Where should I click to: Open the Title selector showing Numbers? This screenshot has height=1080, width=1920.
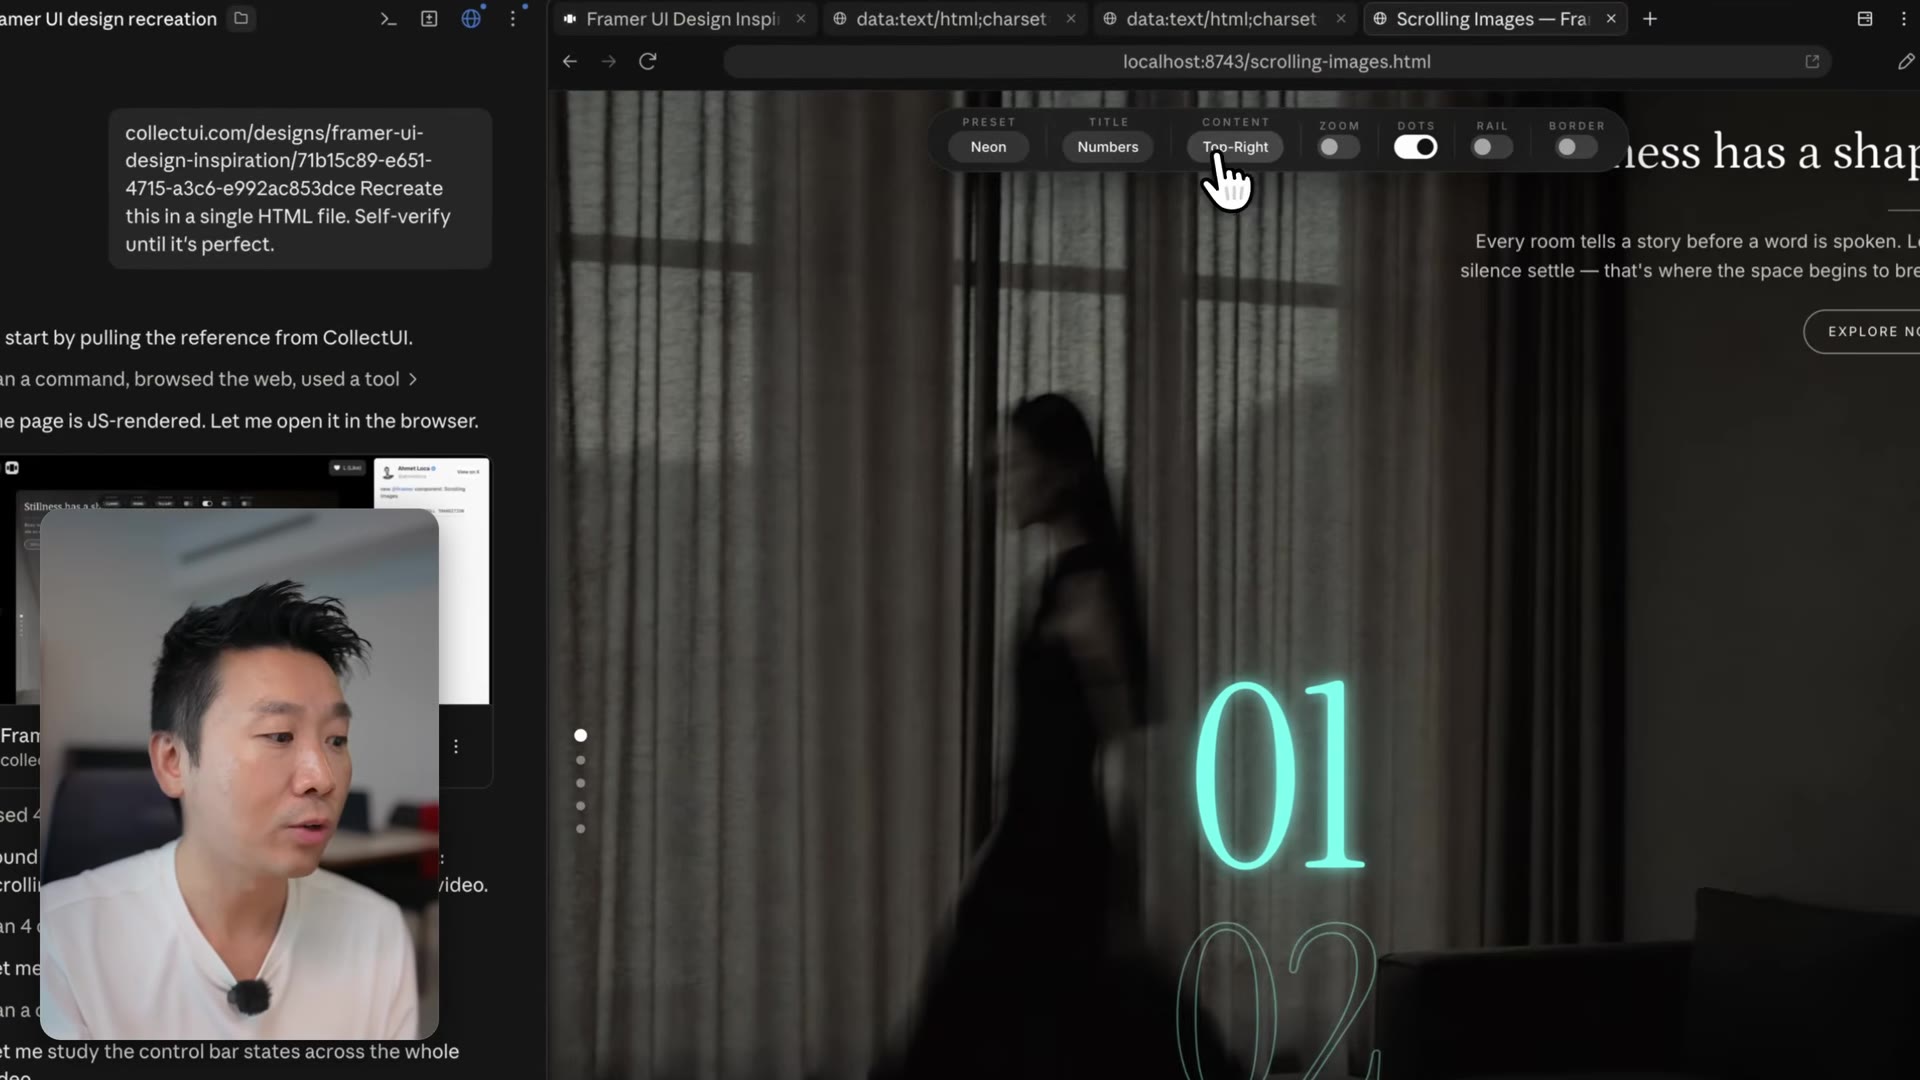[x=1108, y=147]
